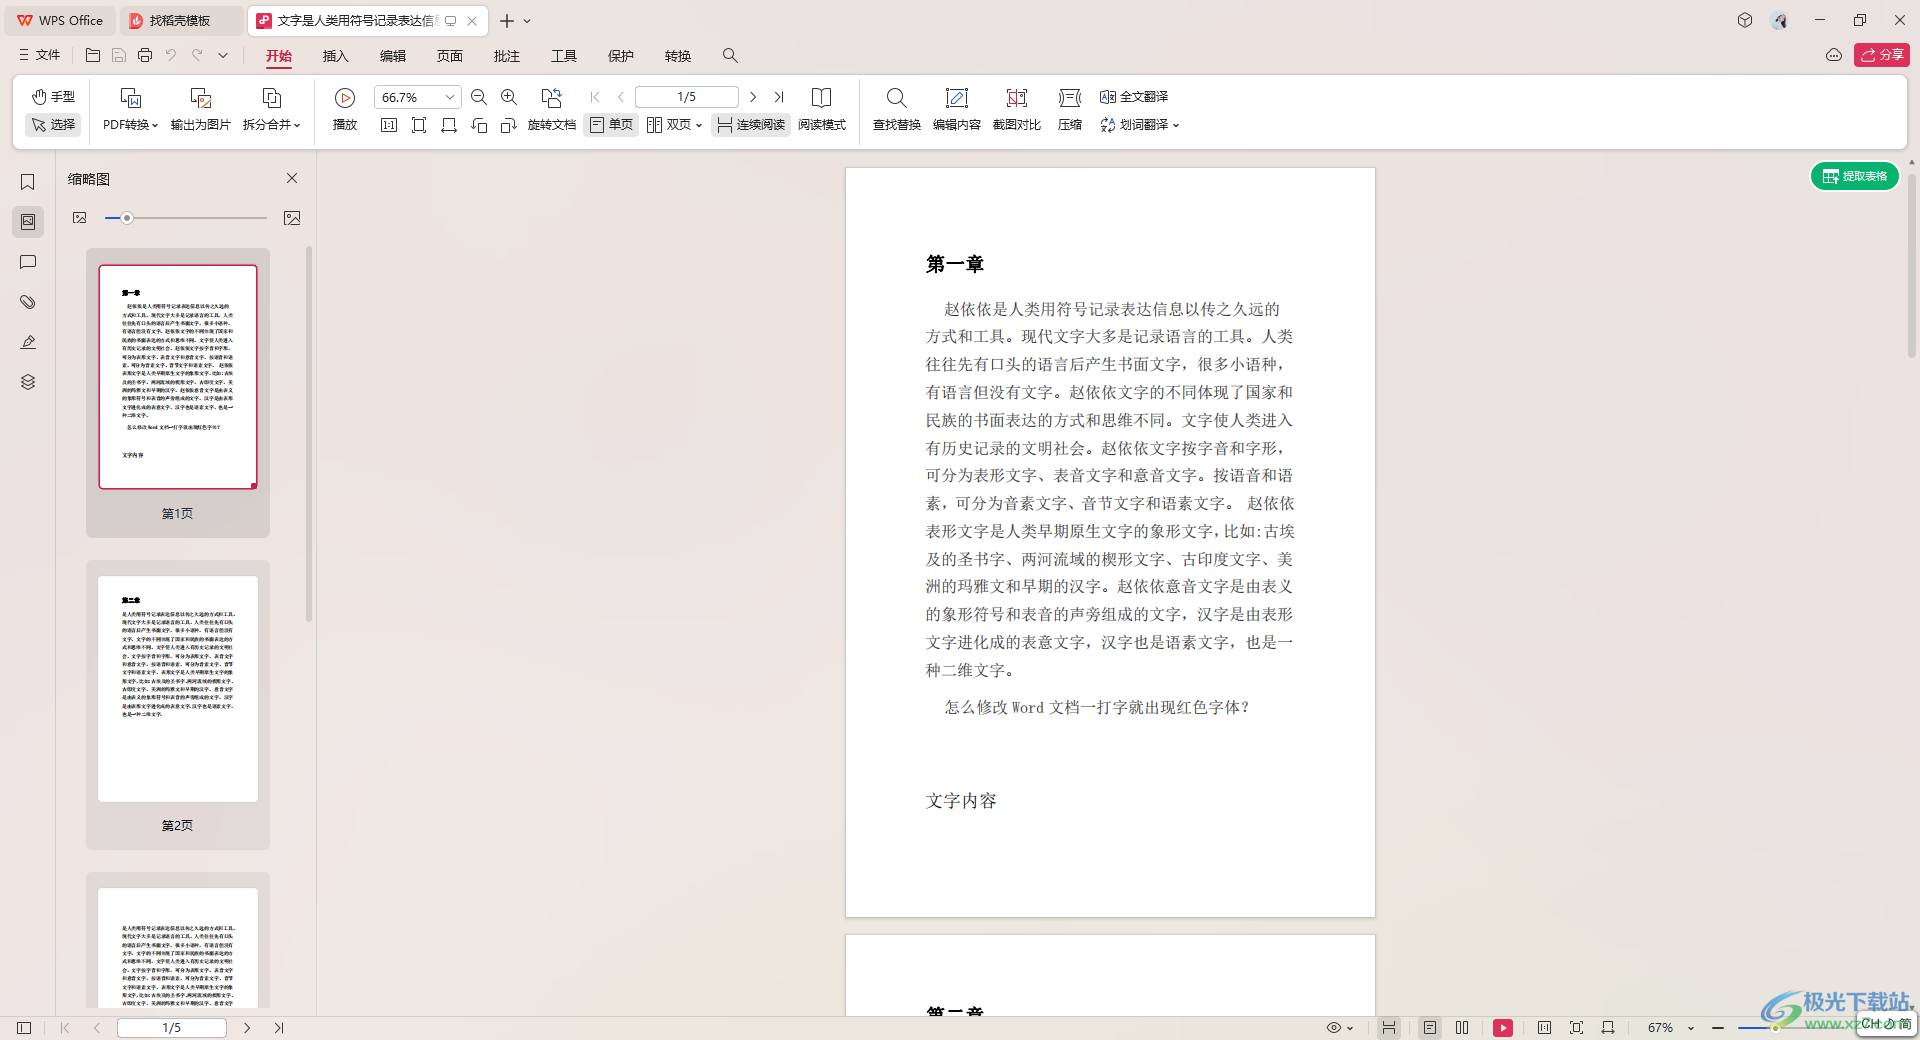Image resolution: width=1920 pixels, height=1040 pixels.
Task: Jump to last page in ribbon
Action: pyautogui.click(x=779, y=97)
